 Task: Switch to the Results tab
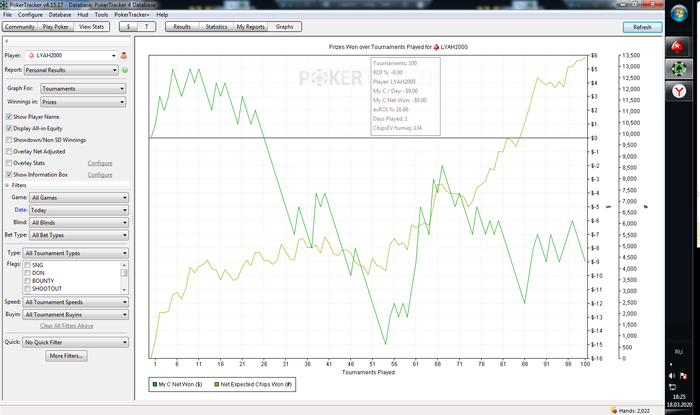point(182,27)
